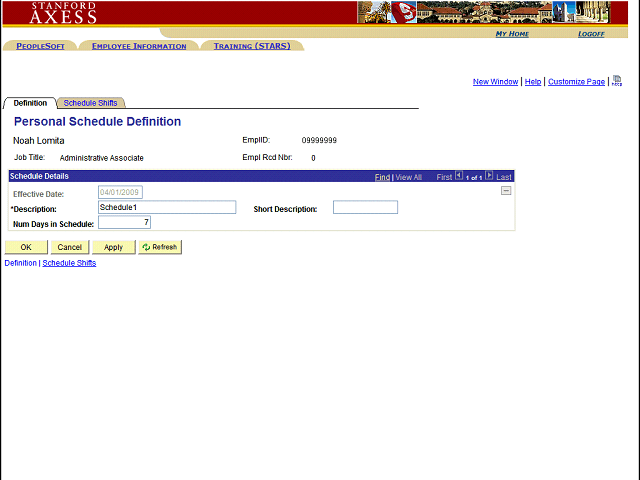The width and height of the screenshot is (640, 480).
Task: Click the Personal Schedule Definition heading
Action: click(x=97, y=121)
